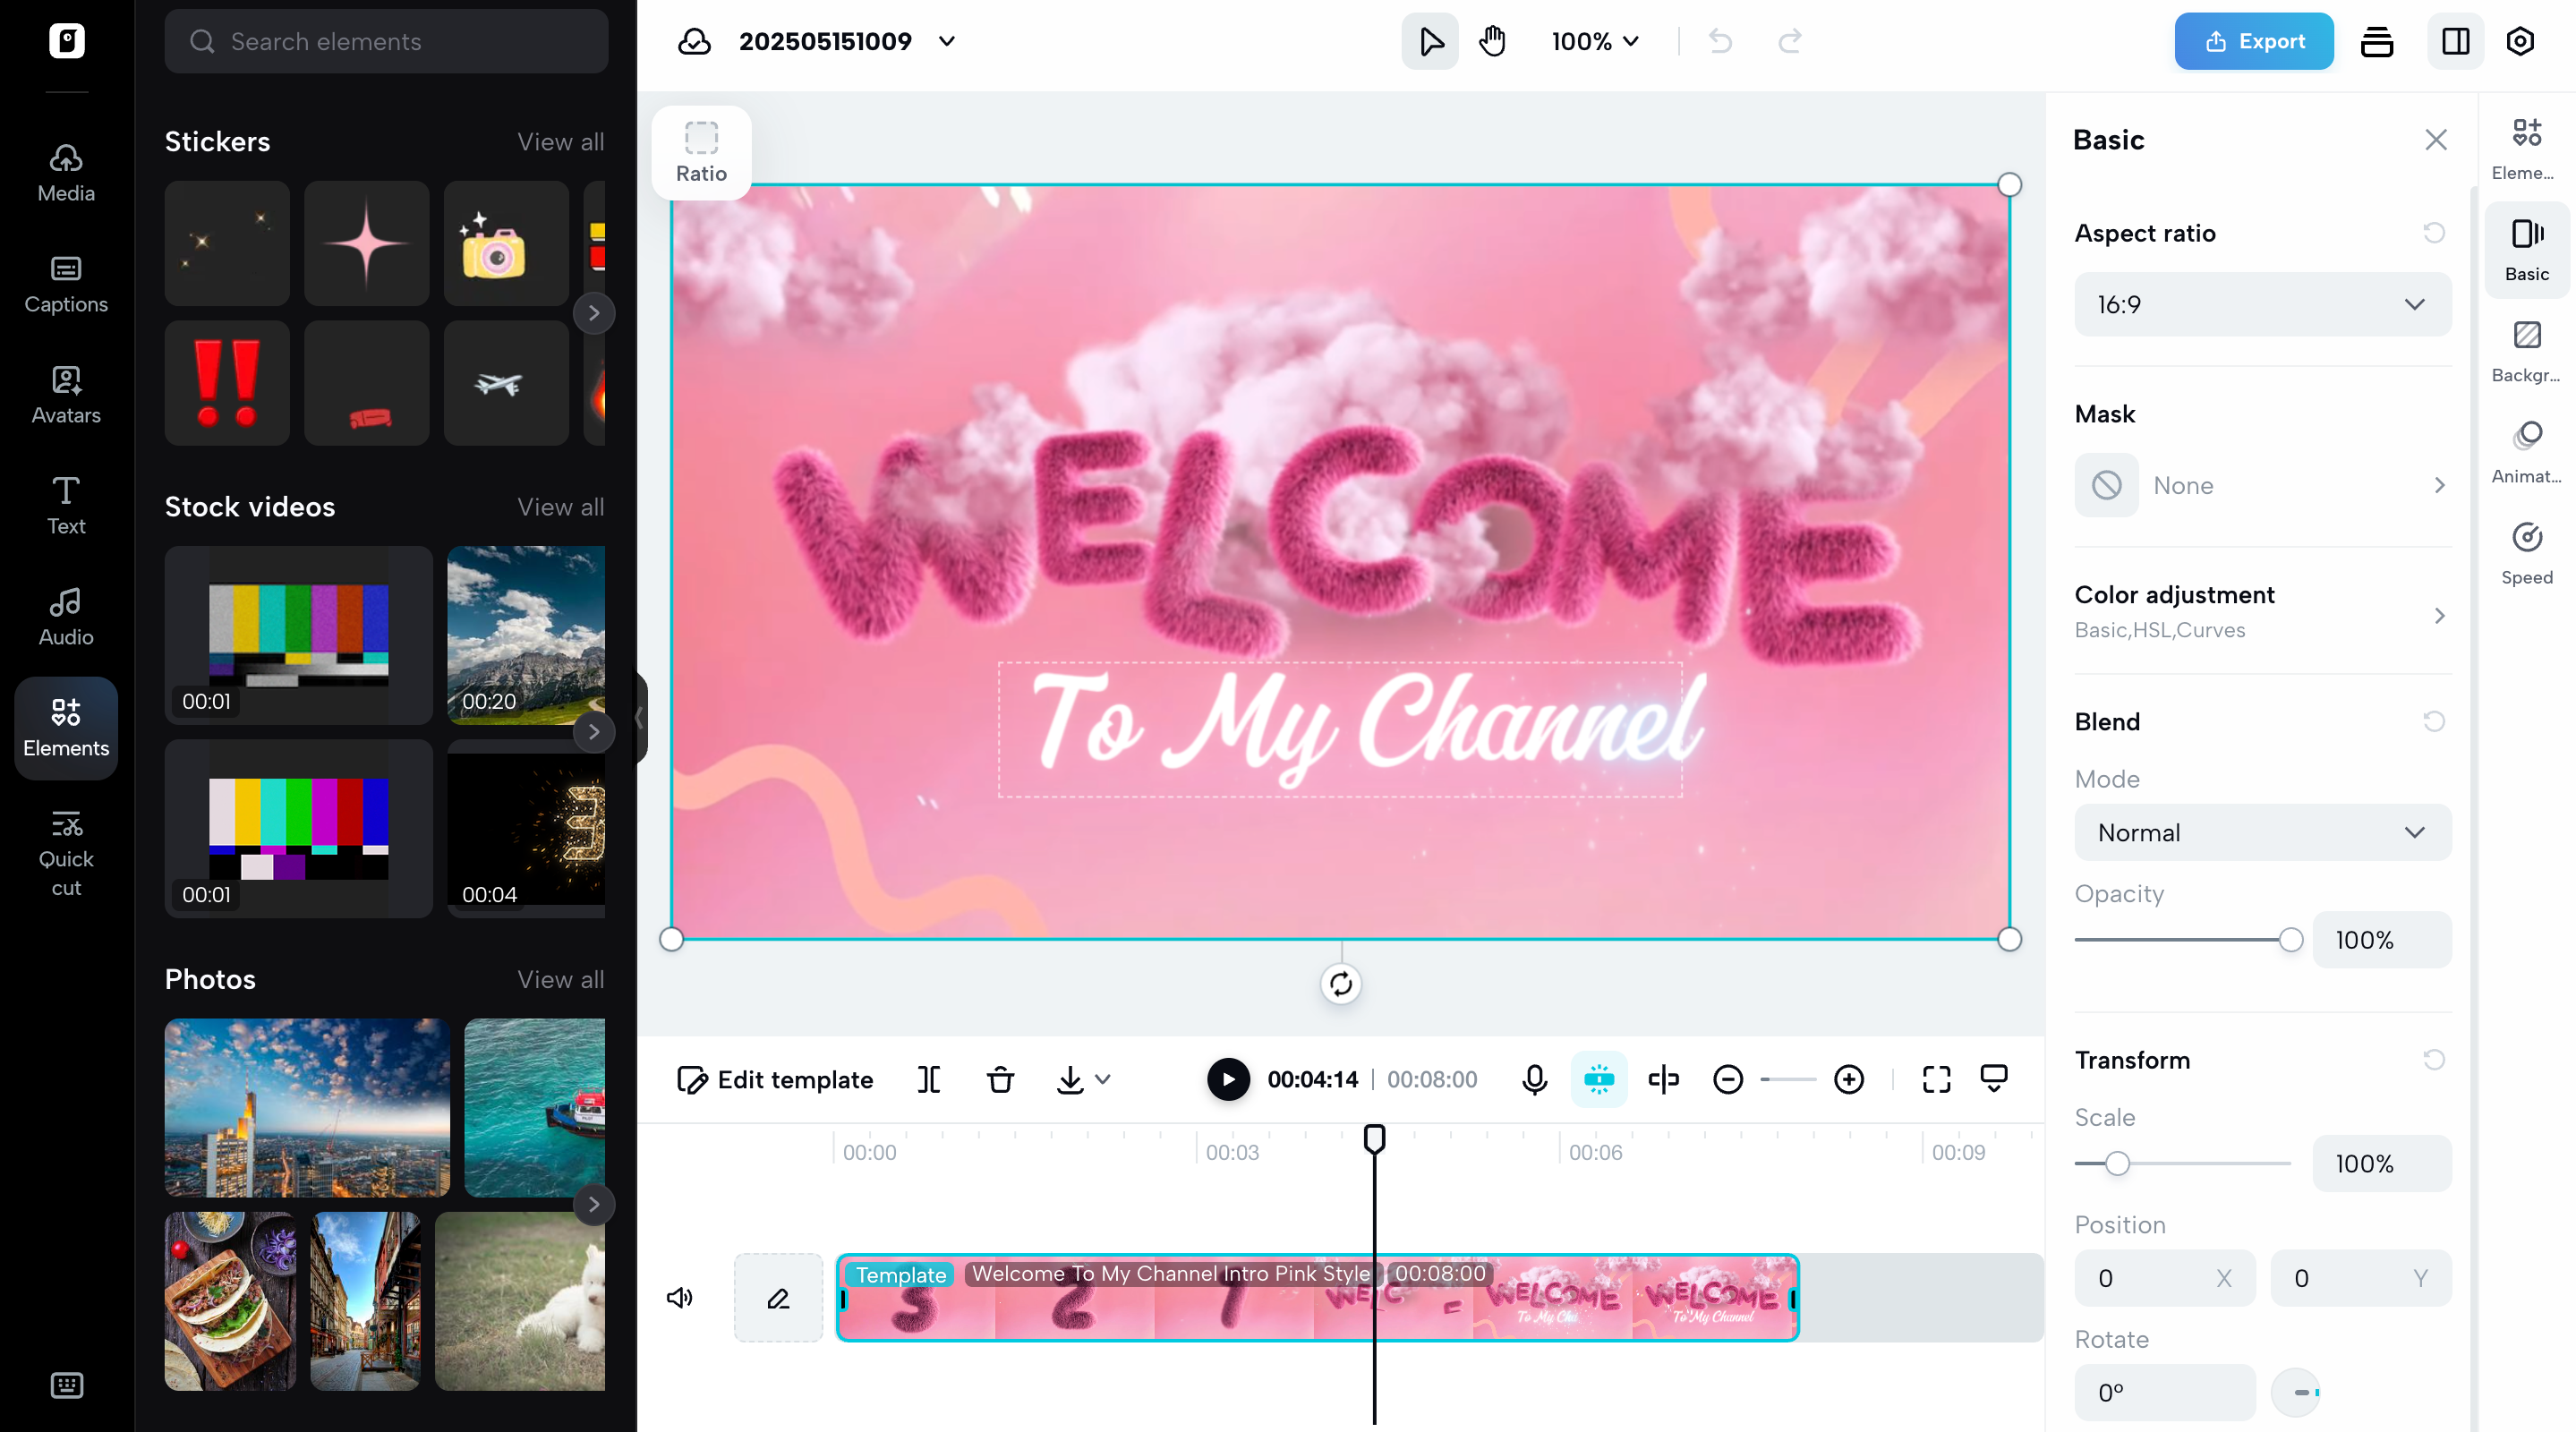Mute the track volume speaker
The width and height of the screenshot is (2576, 1432).
[680, 1297]
